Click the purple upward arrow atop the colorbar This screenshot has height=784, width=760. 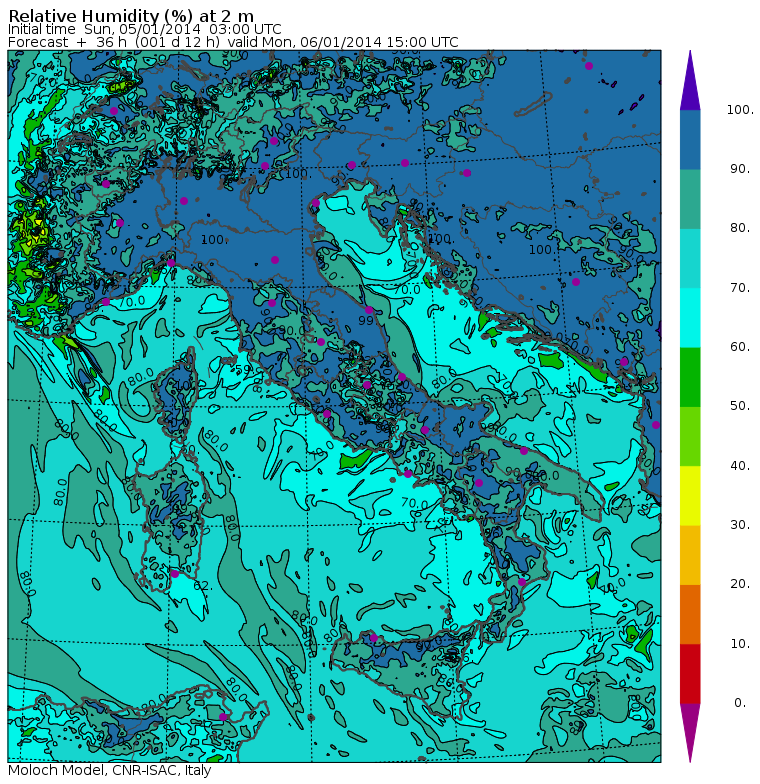click(x=690, y=80)
